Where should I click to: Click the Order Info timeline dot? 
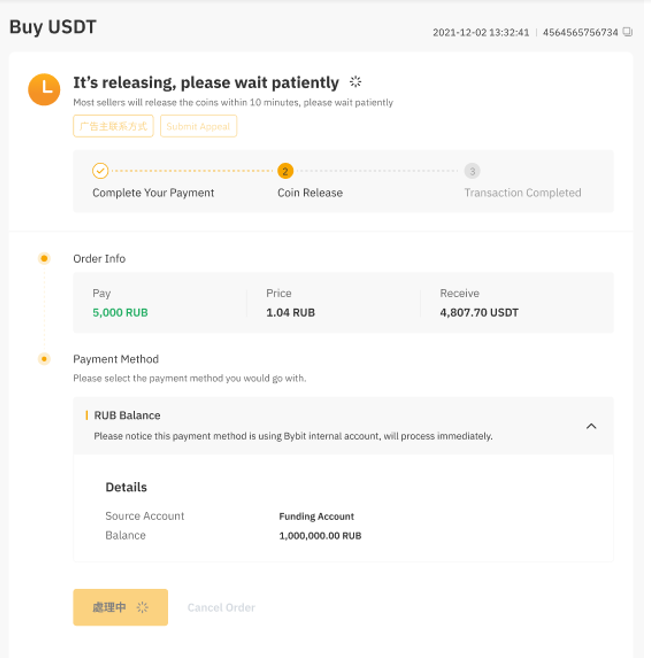[44, 259]
